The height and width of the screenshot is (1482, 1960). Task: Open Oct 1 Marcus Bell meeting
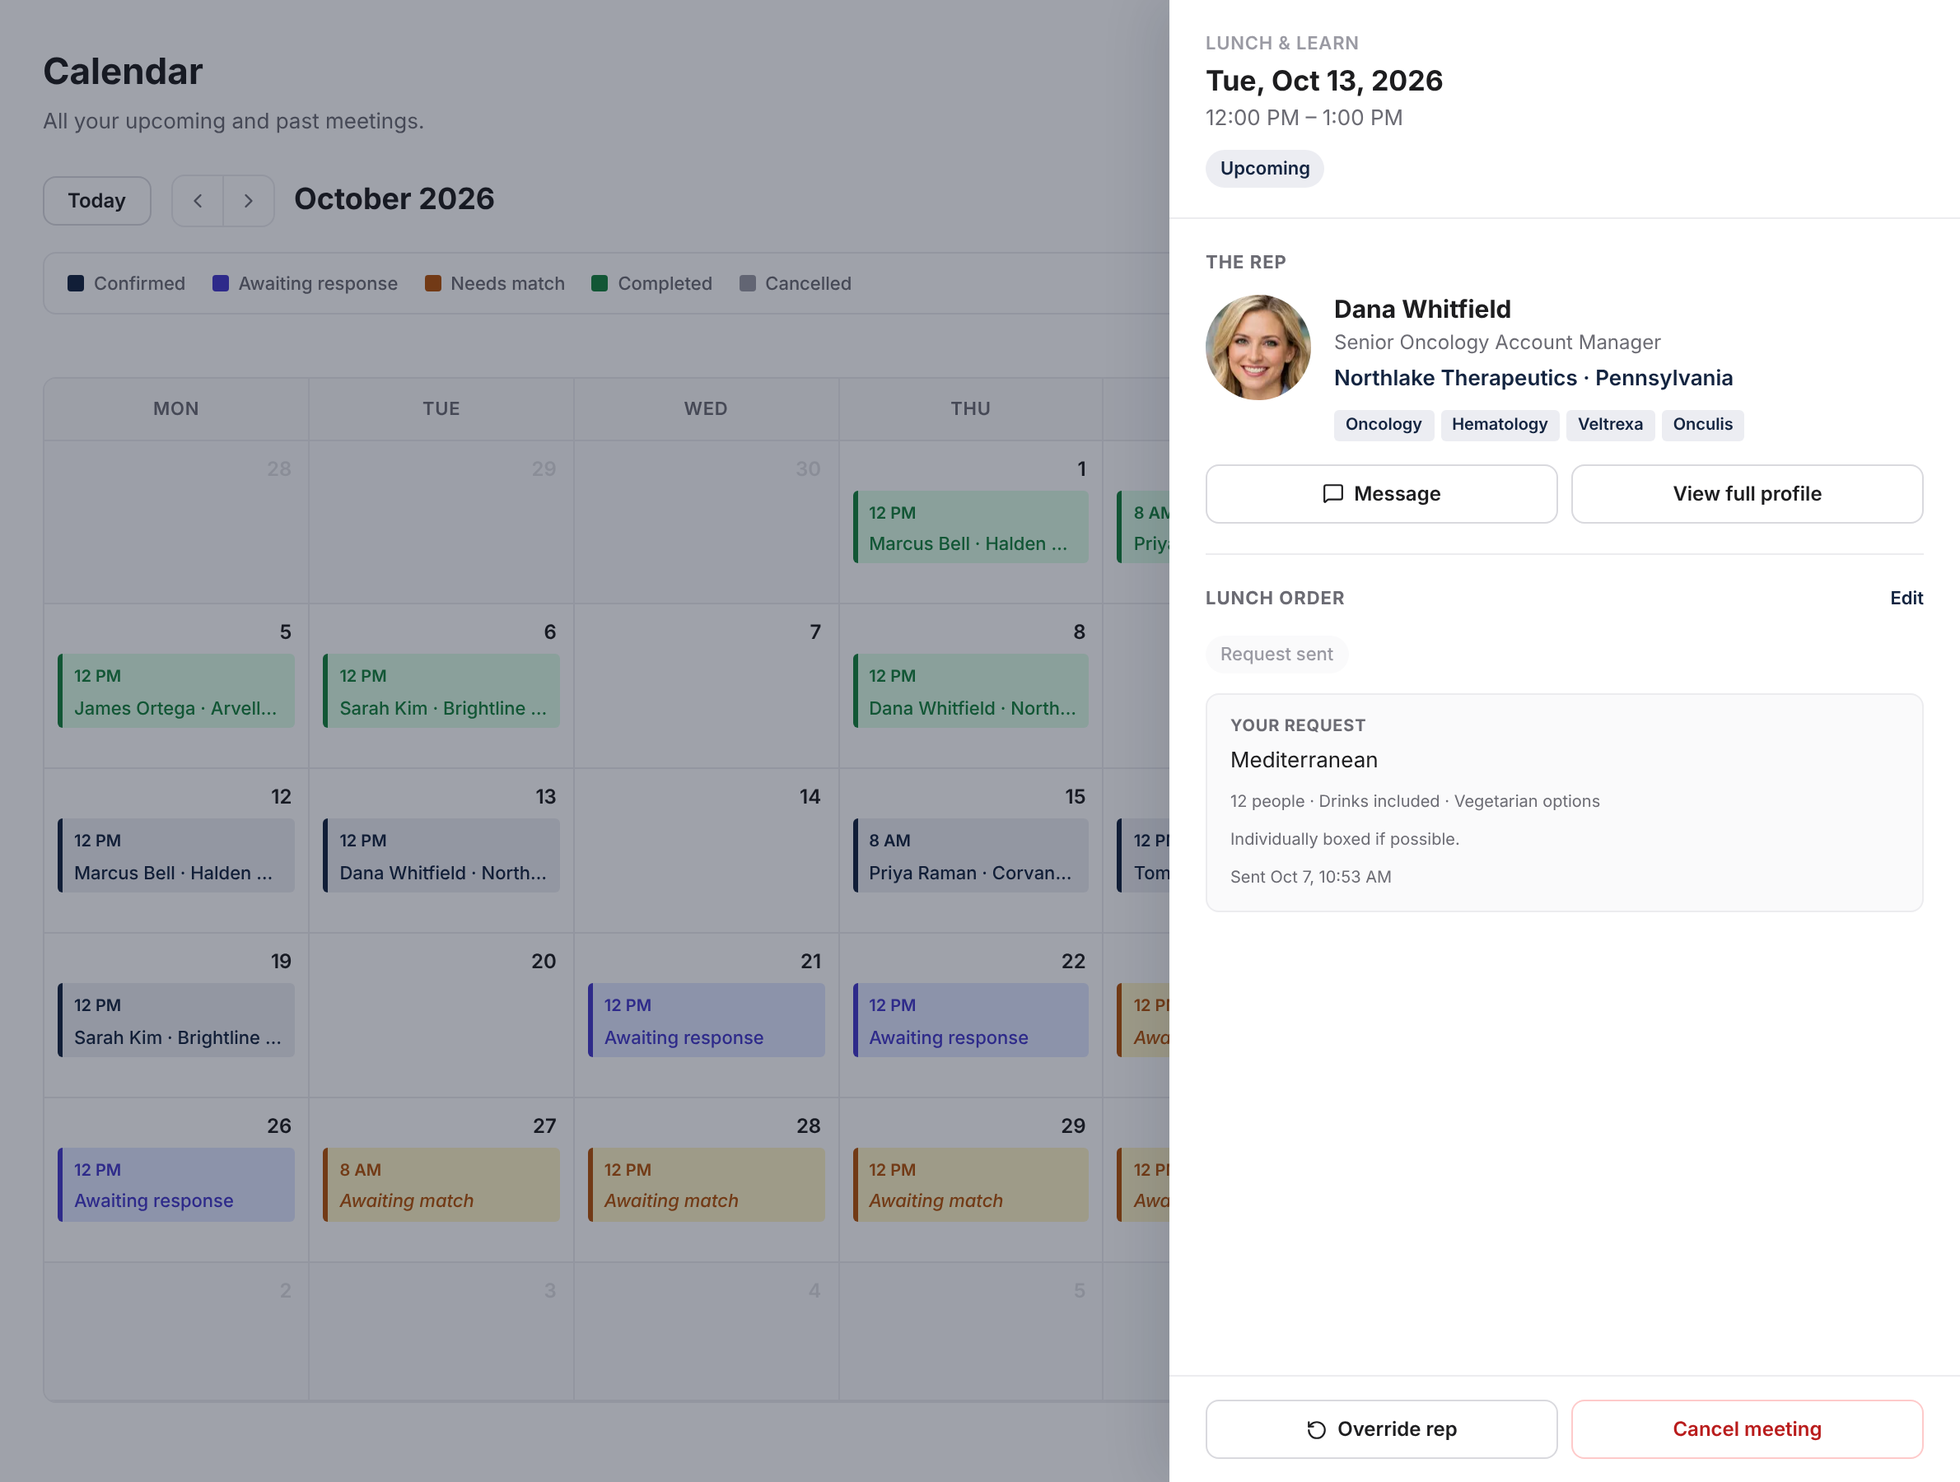point(970,527)
